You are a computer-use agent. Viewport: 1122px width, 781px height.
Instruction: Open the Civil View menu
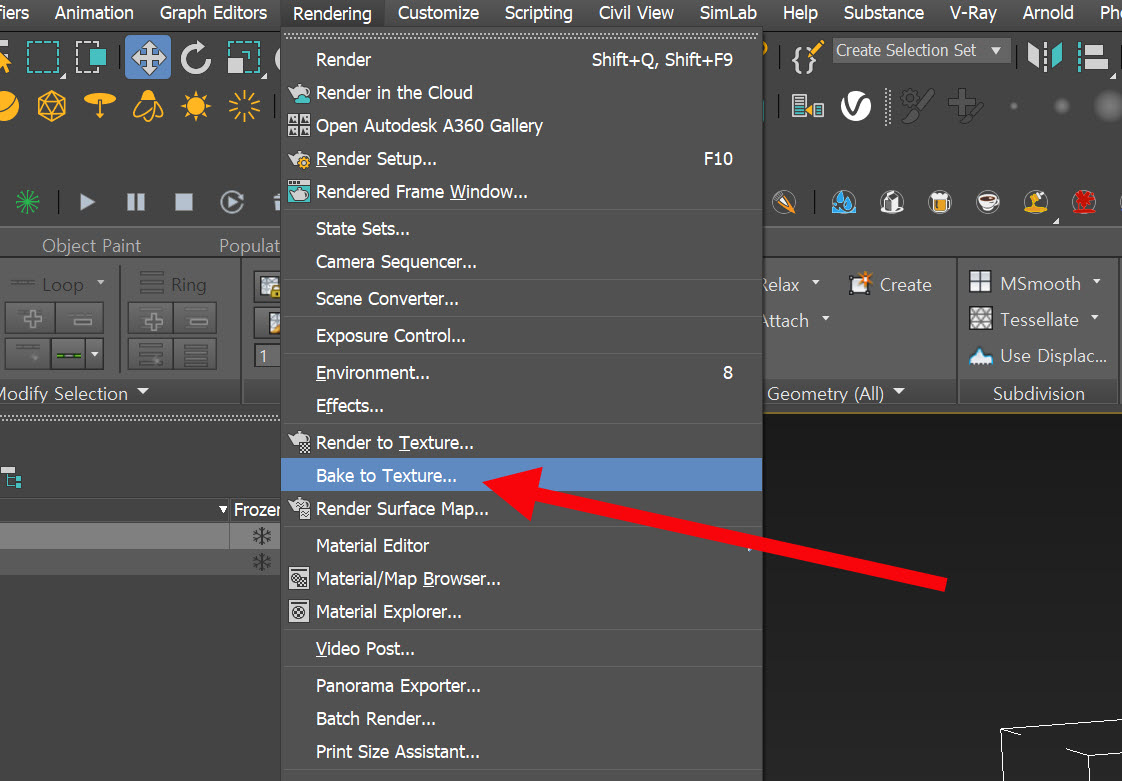(x=635, y=13)
